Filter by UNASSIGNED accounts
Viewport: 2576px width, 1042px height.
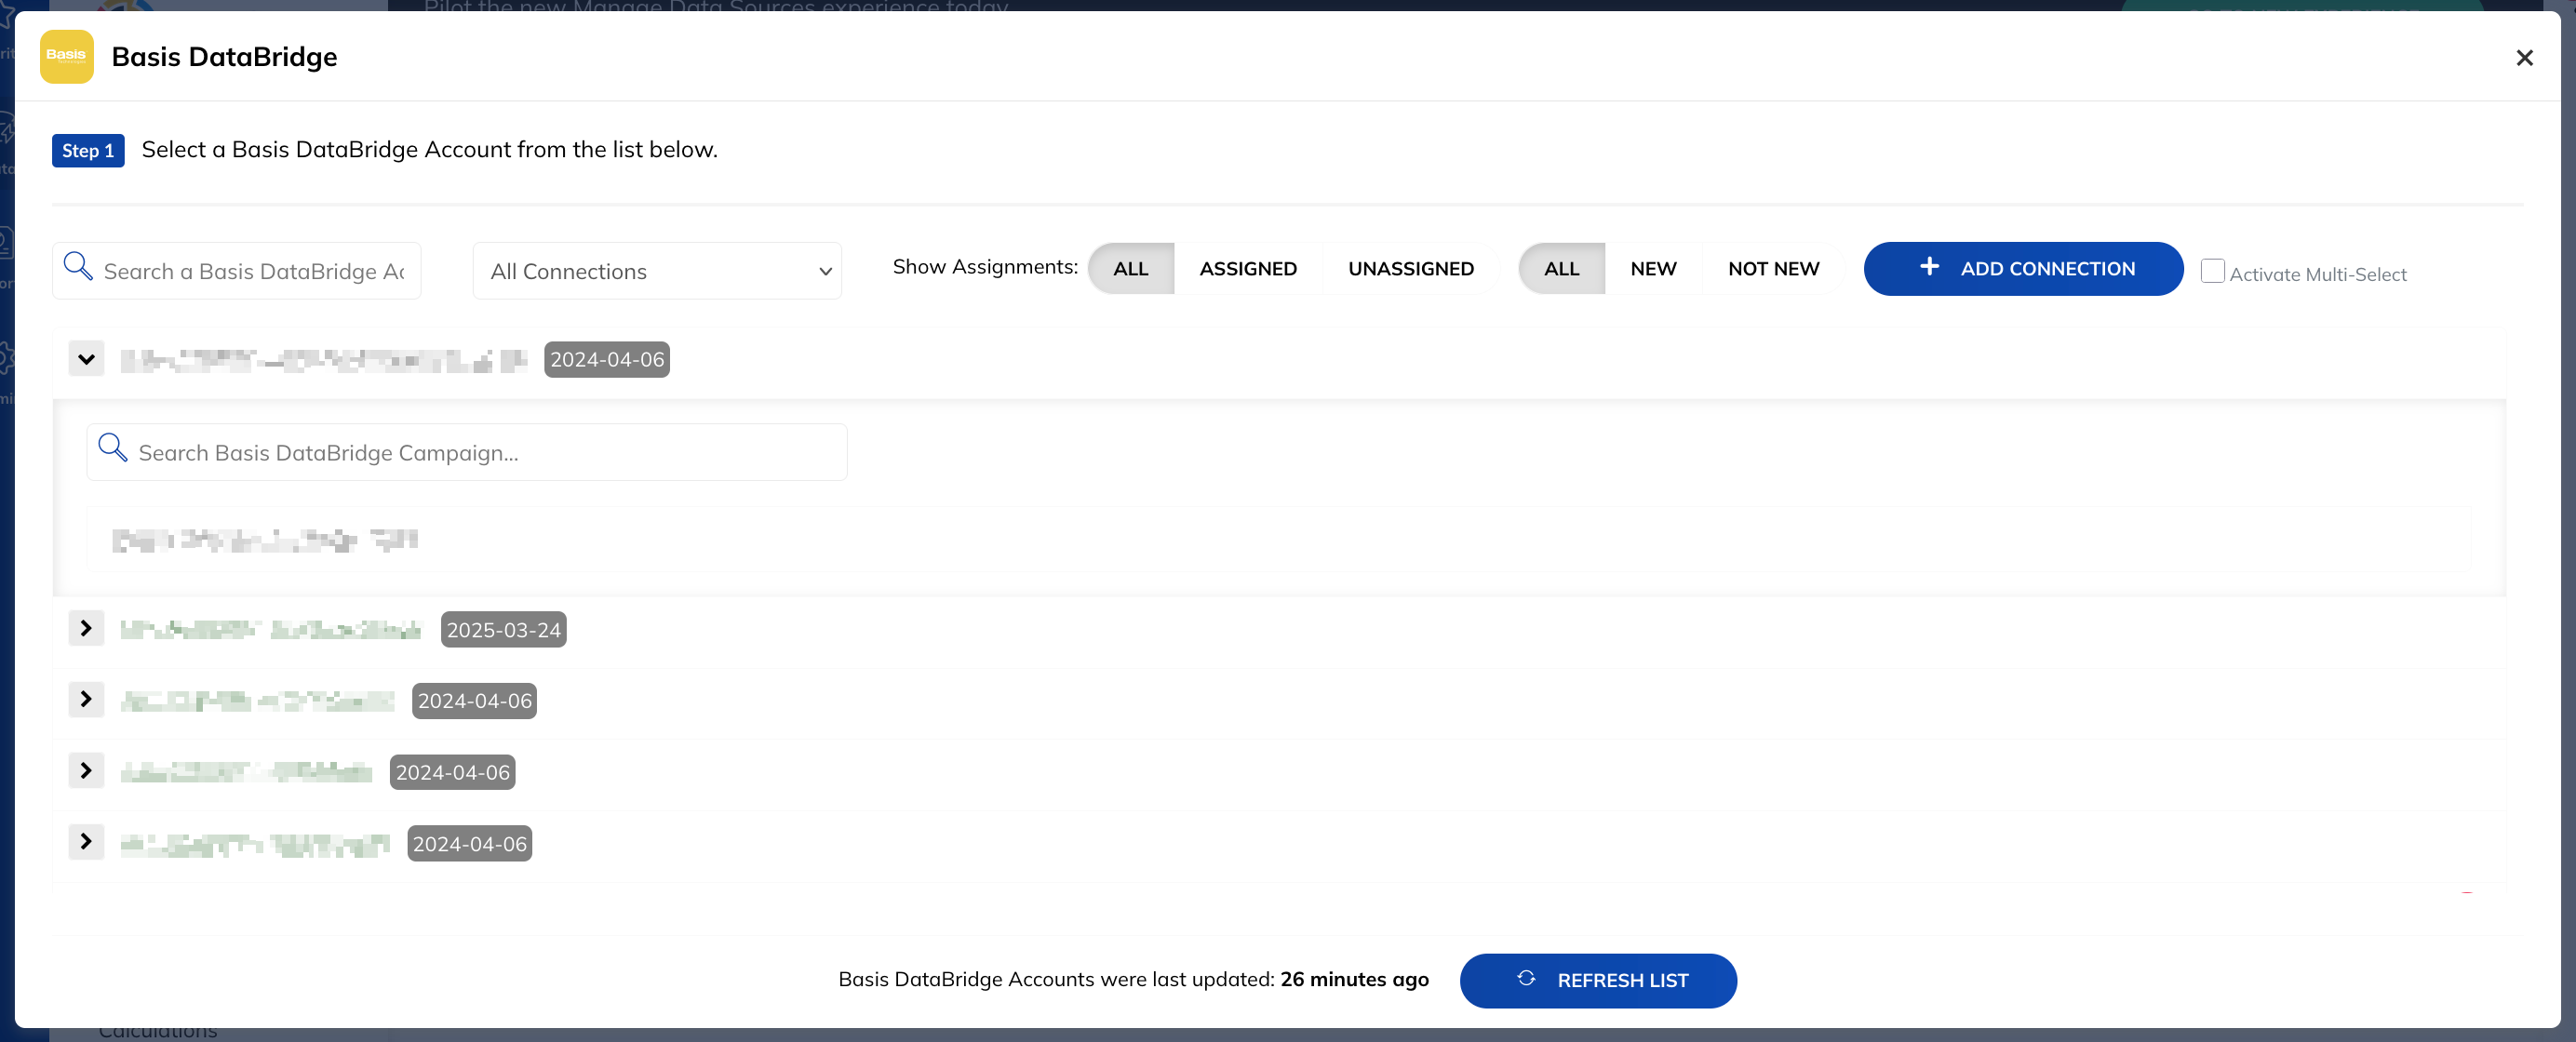[1410, 269]
